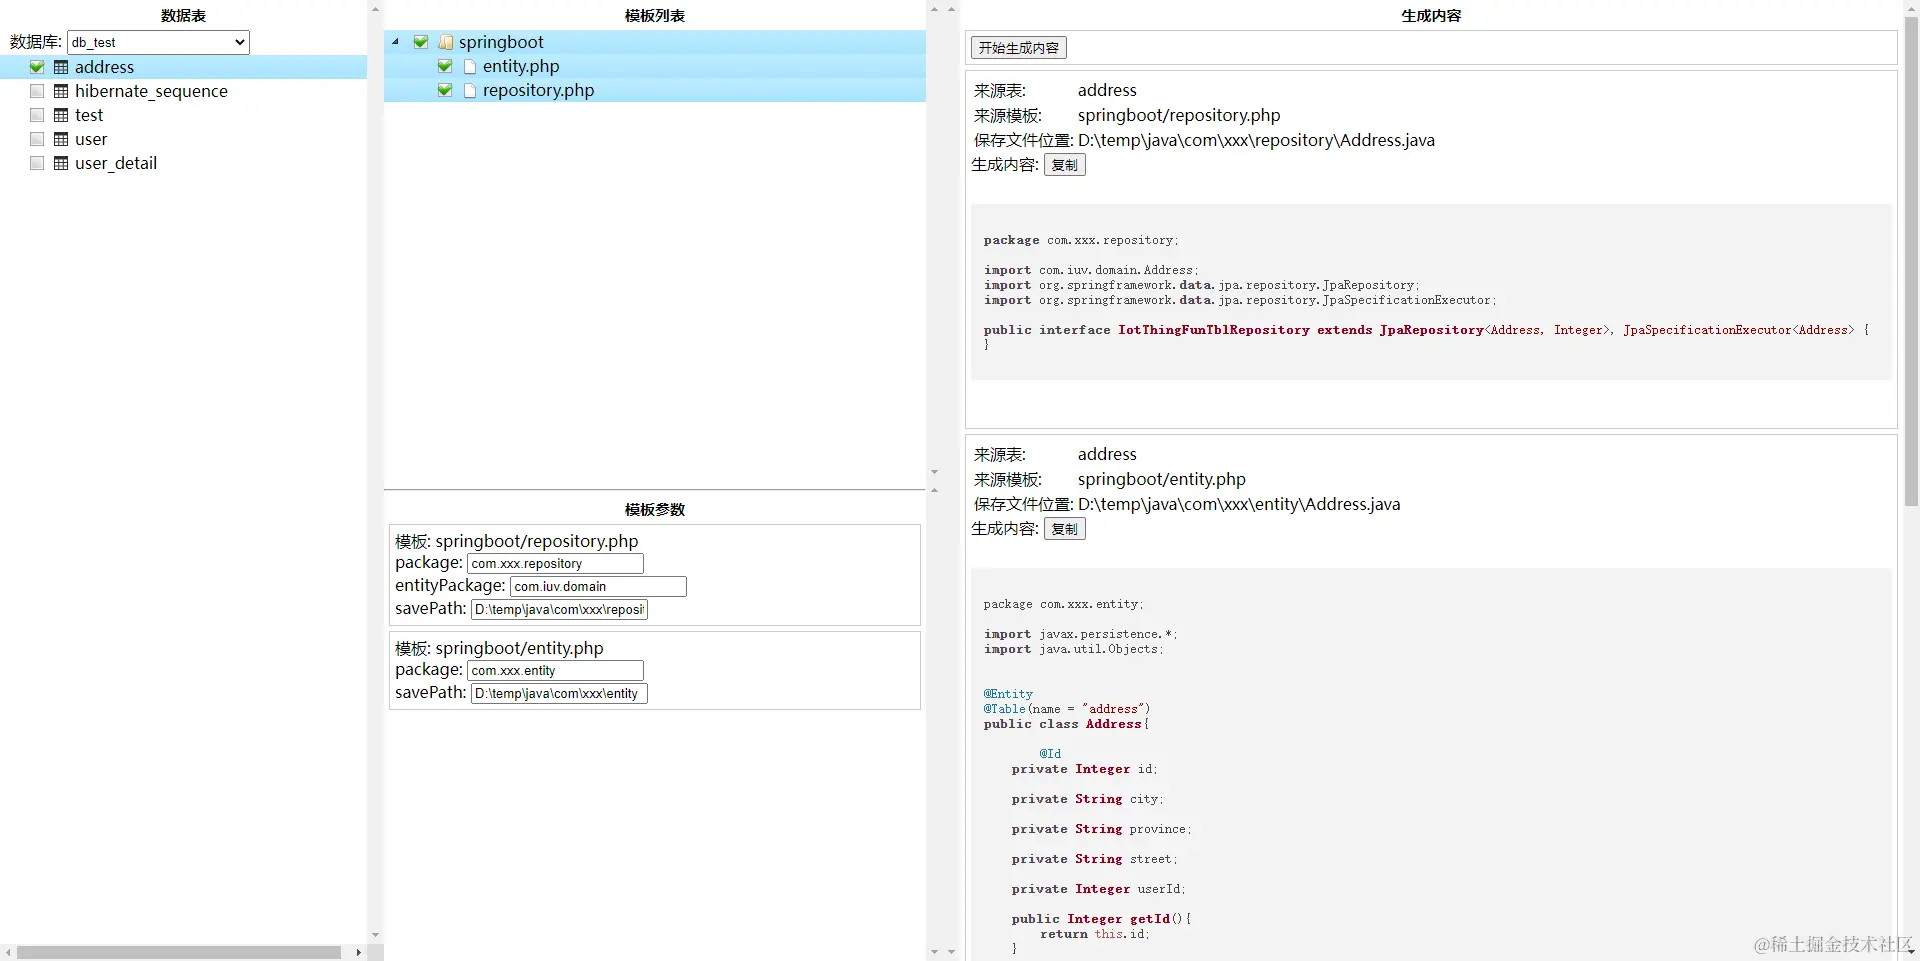Image resolution: width=1920 pixels, height=961 pixels.
Task: Select the springboot folder label
Action: [x=501, y=42]
